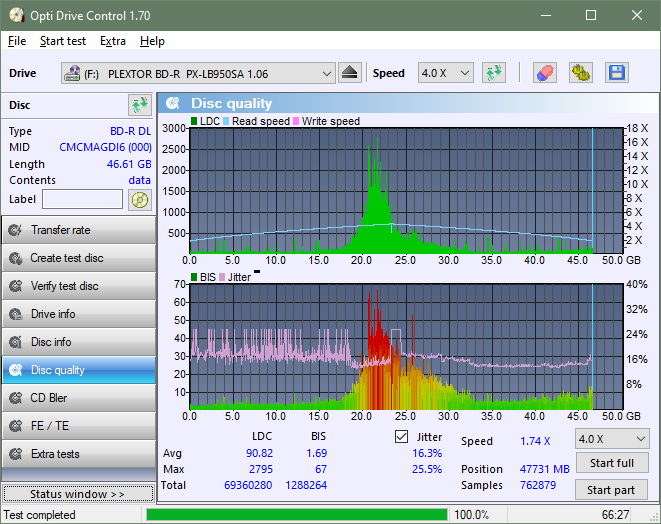Click the eraser icon in the toolbar
661x524 pixels.
tap(545, 73)
